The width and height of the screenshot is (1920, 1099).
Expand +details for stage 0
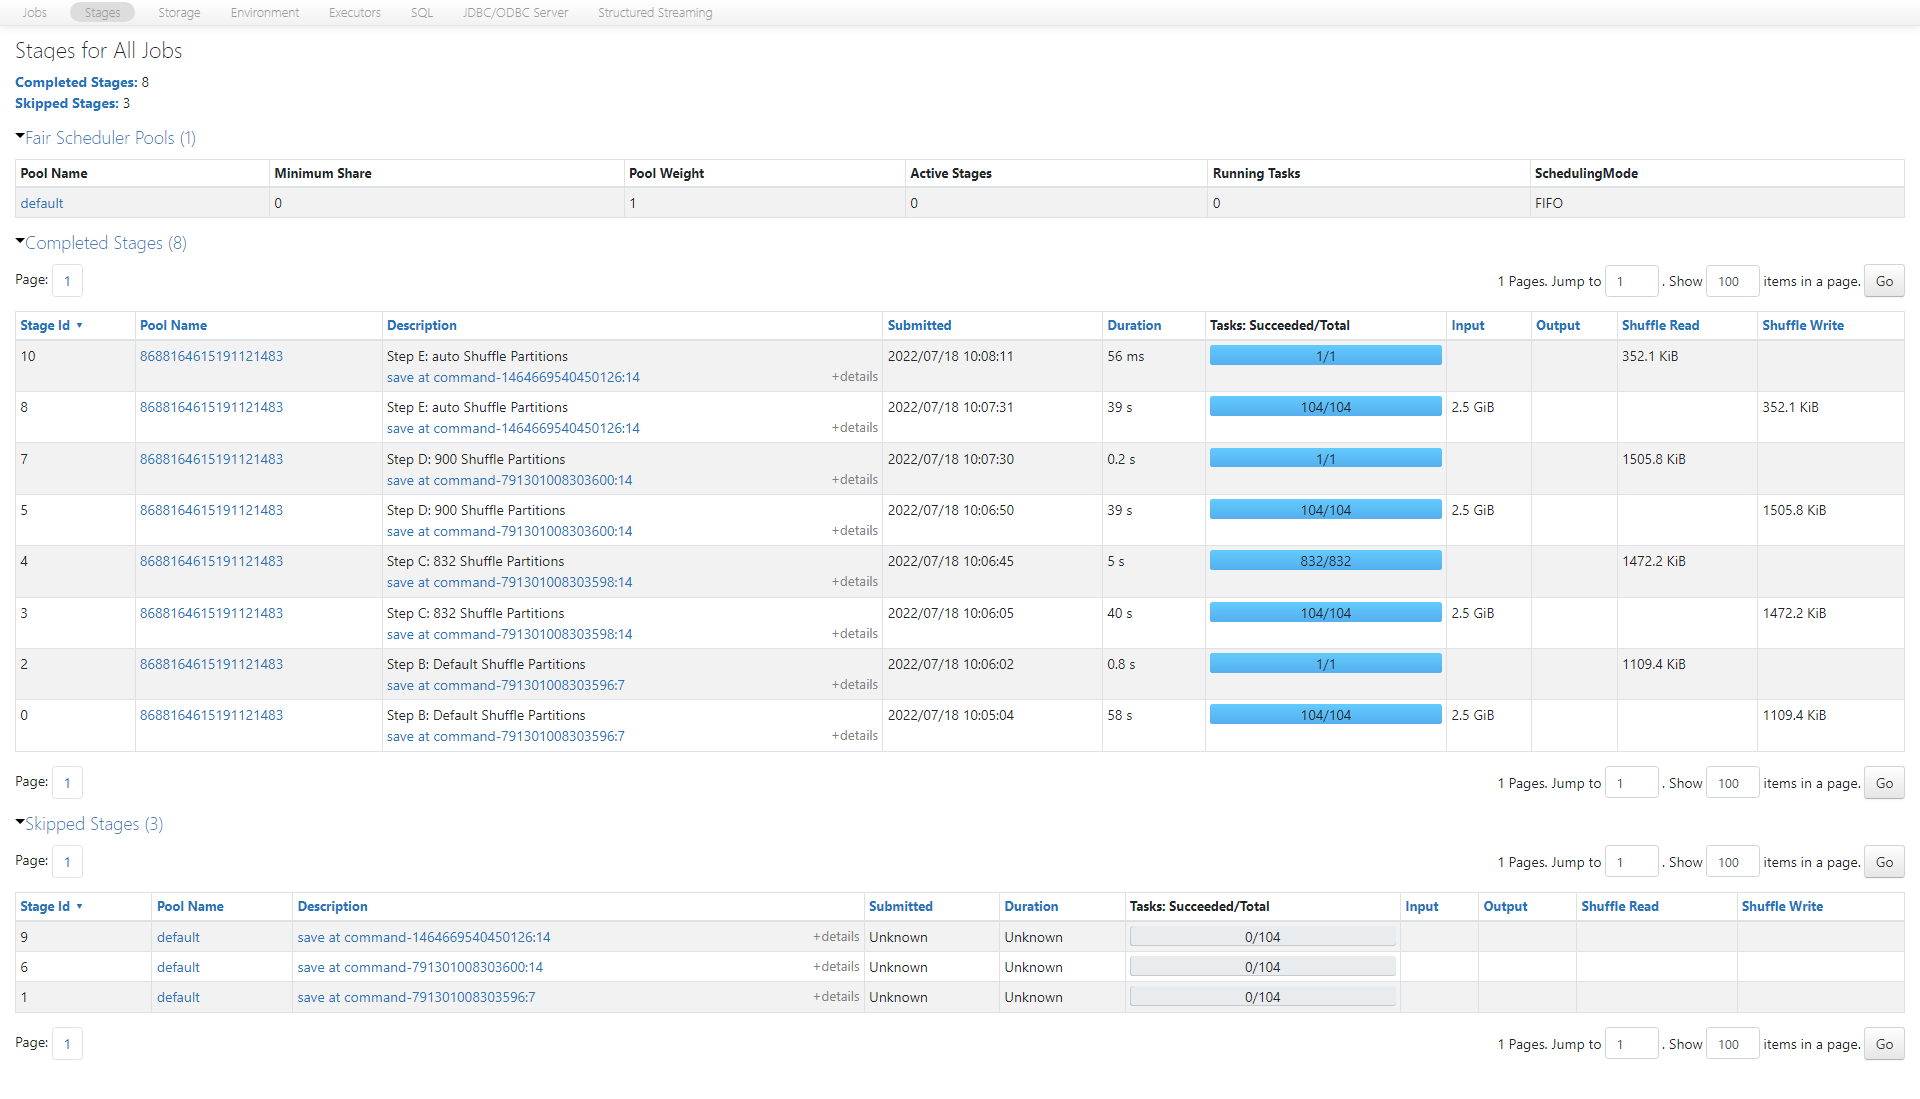[x=854, y=736]
